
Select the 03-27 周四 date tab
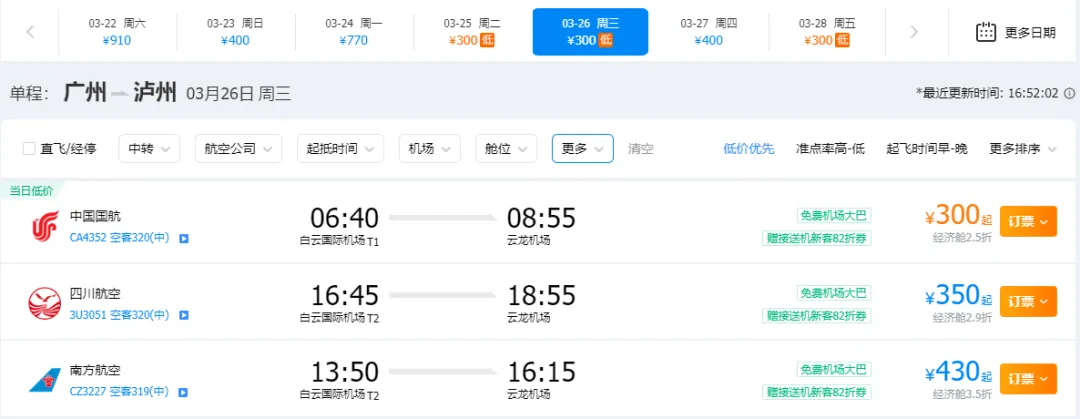tap(709, 32)
